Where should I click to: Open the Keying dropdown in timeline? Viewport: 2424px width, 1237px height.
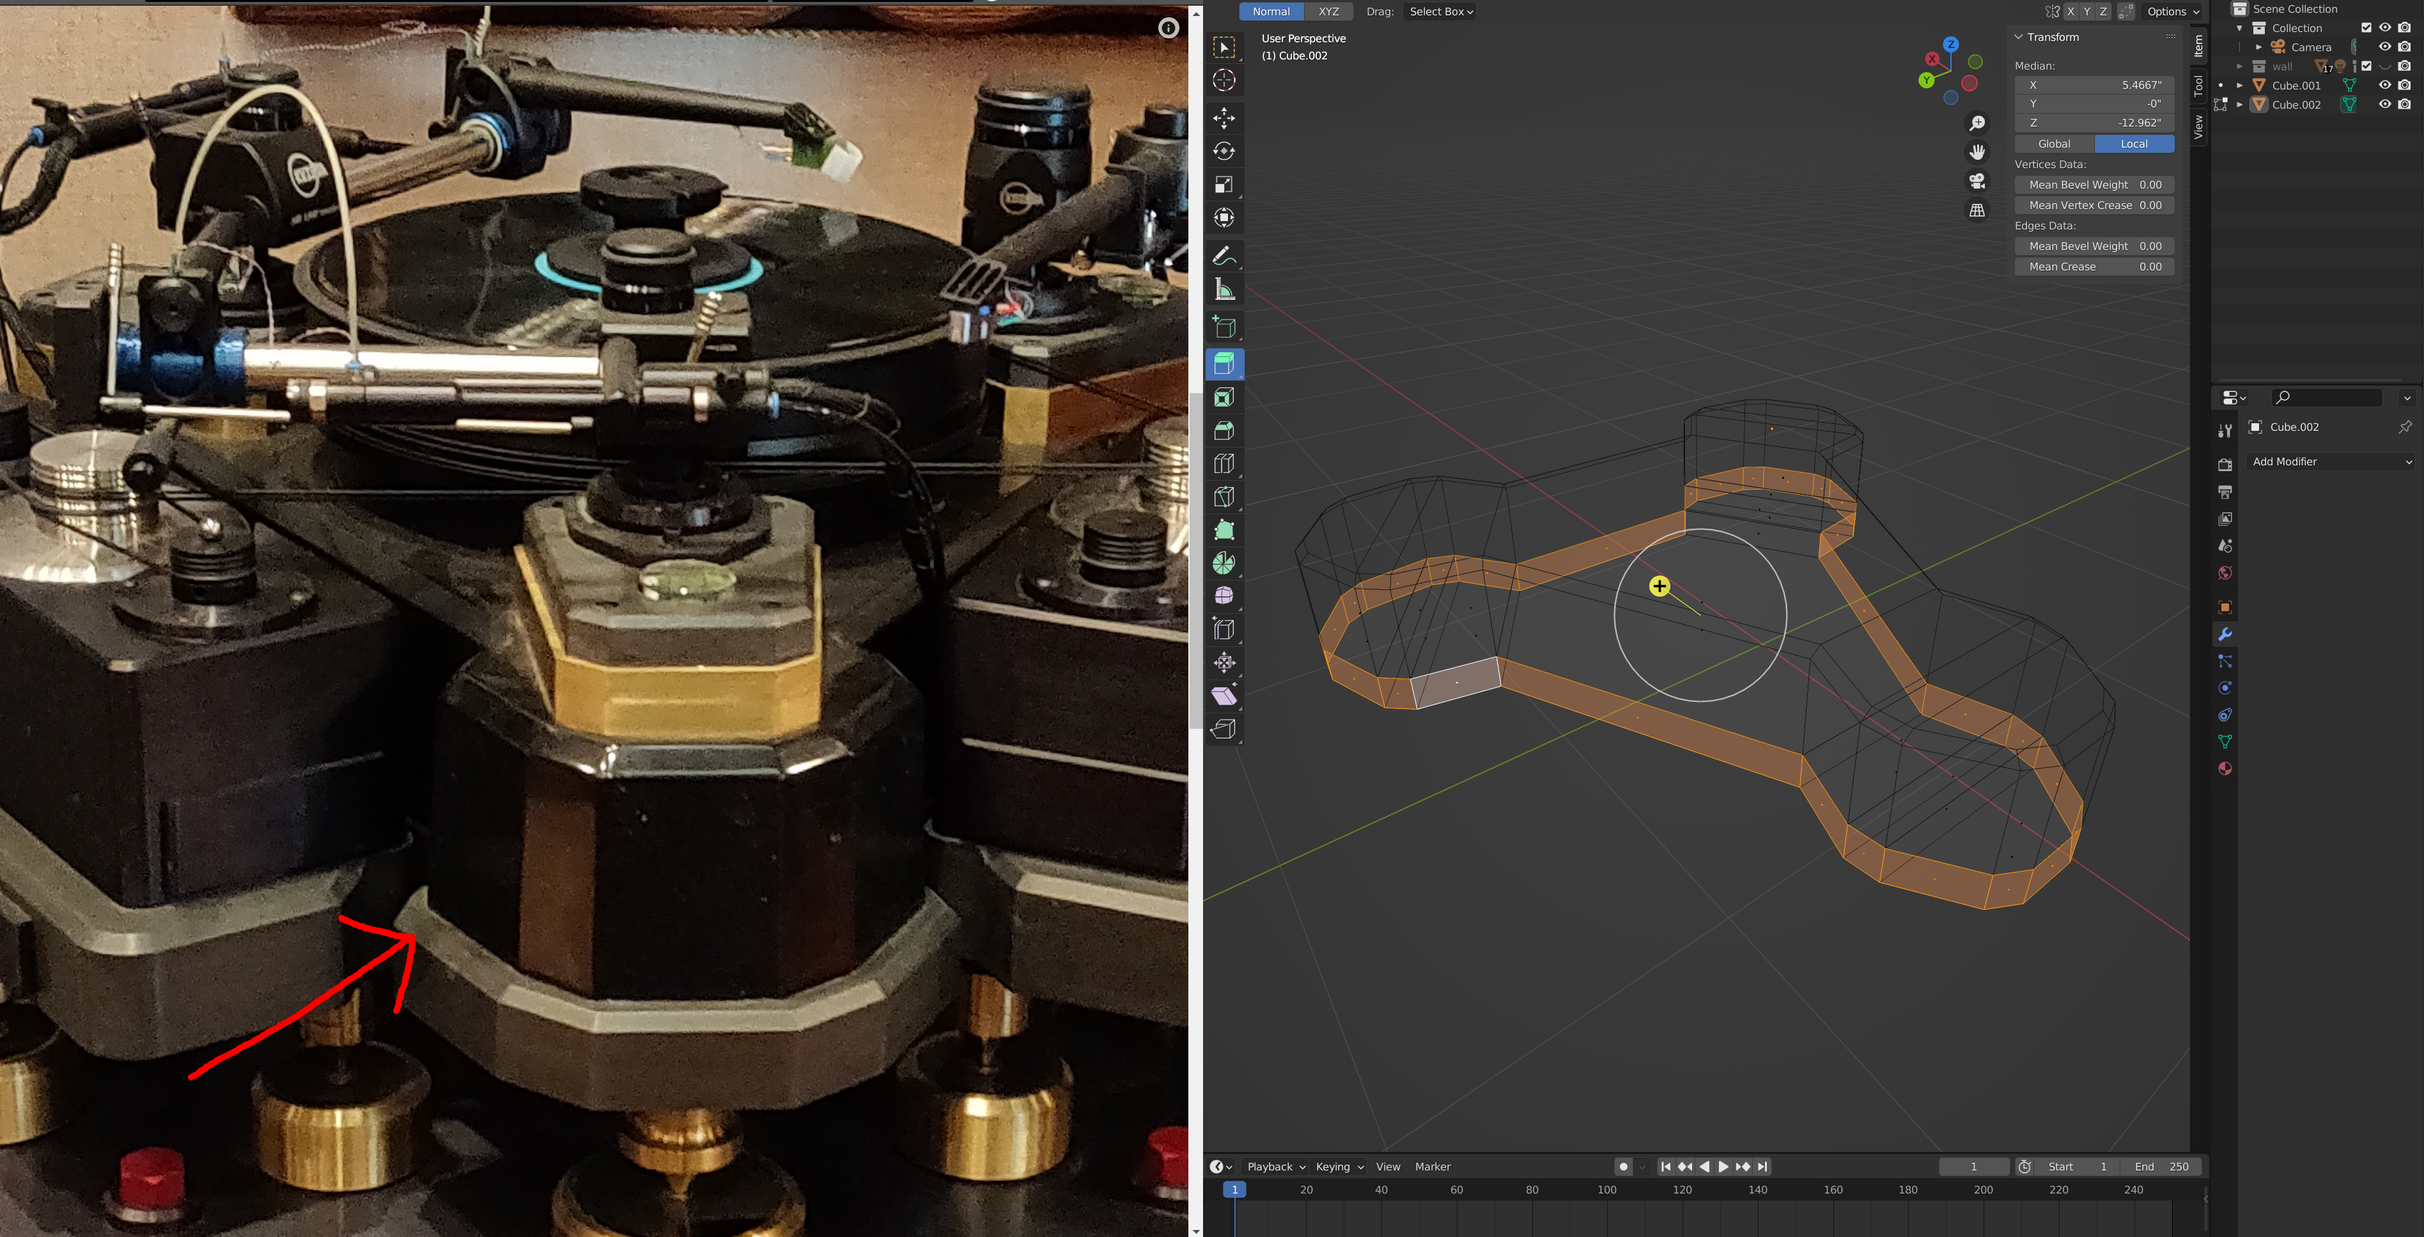coord(1339,1166)
